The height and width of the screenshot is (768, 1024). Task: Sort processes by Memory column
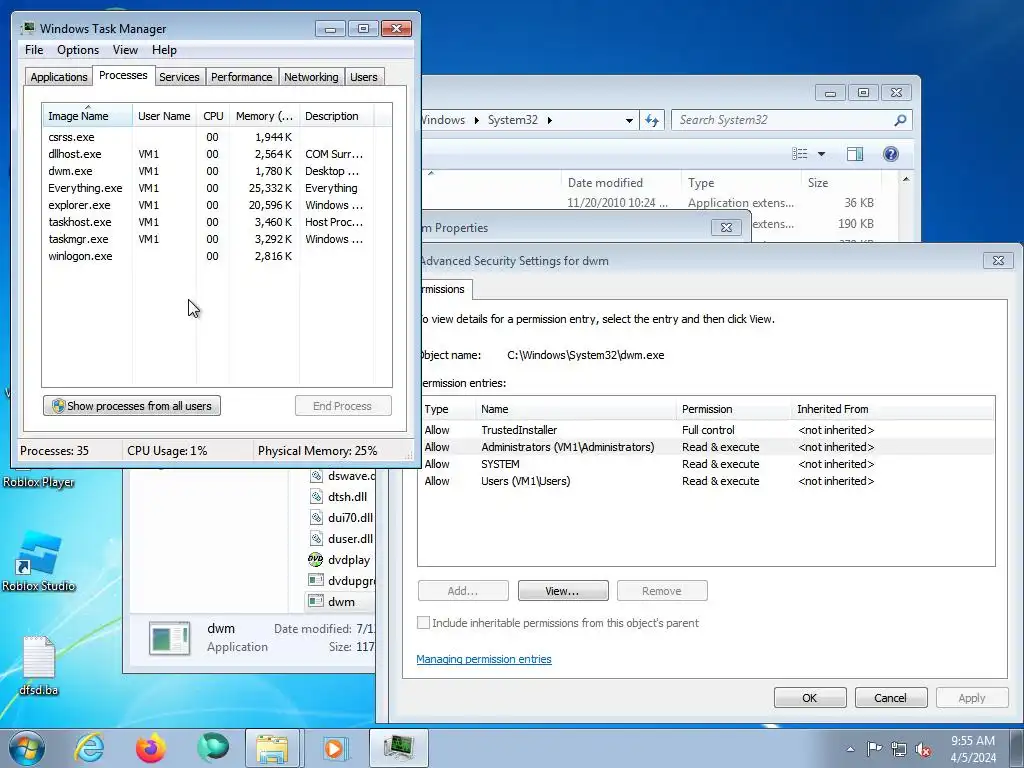(x=264, y=116)
